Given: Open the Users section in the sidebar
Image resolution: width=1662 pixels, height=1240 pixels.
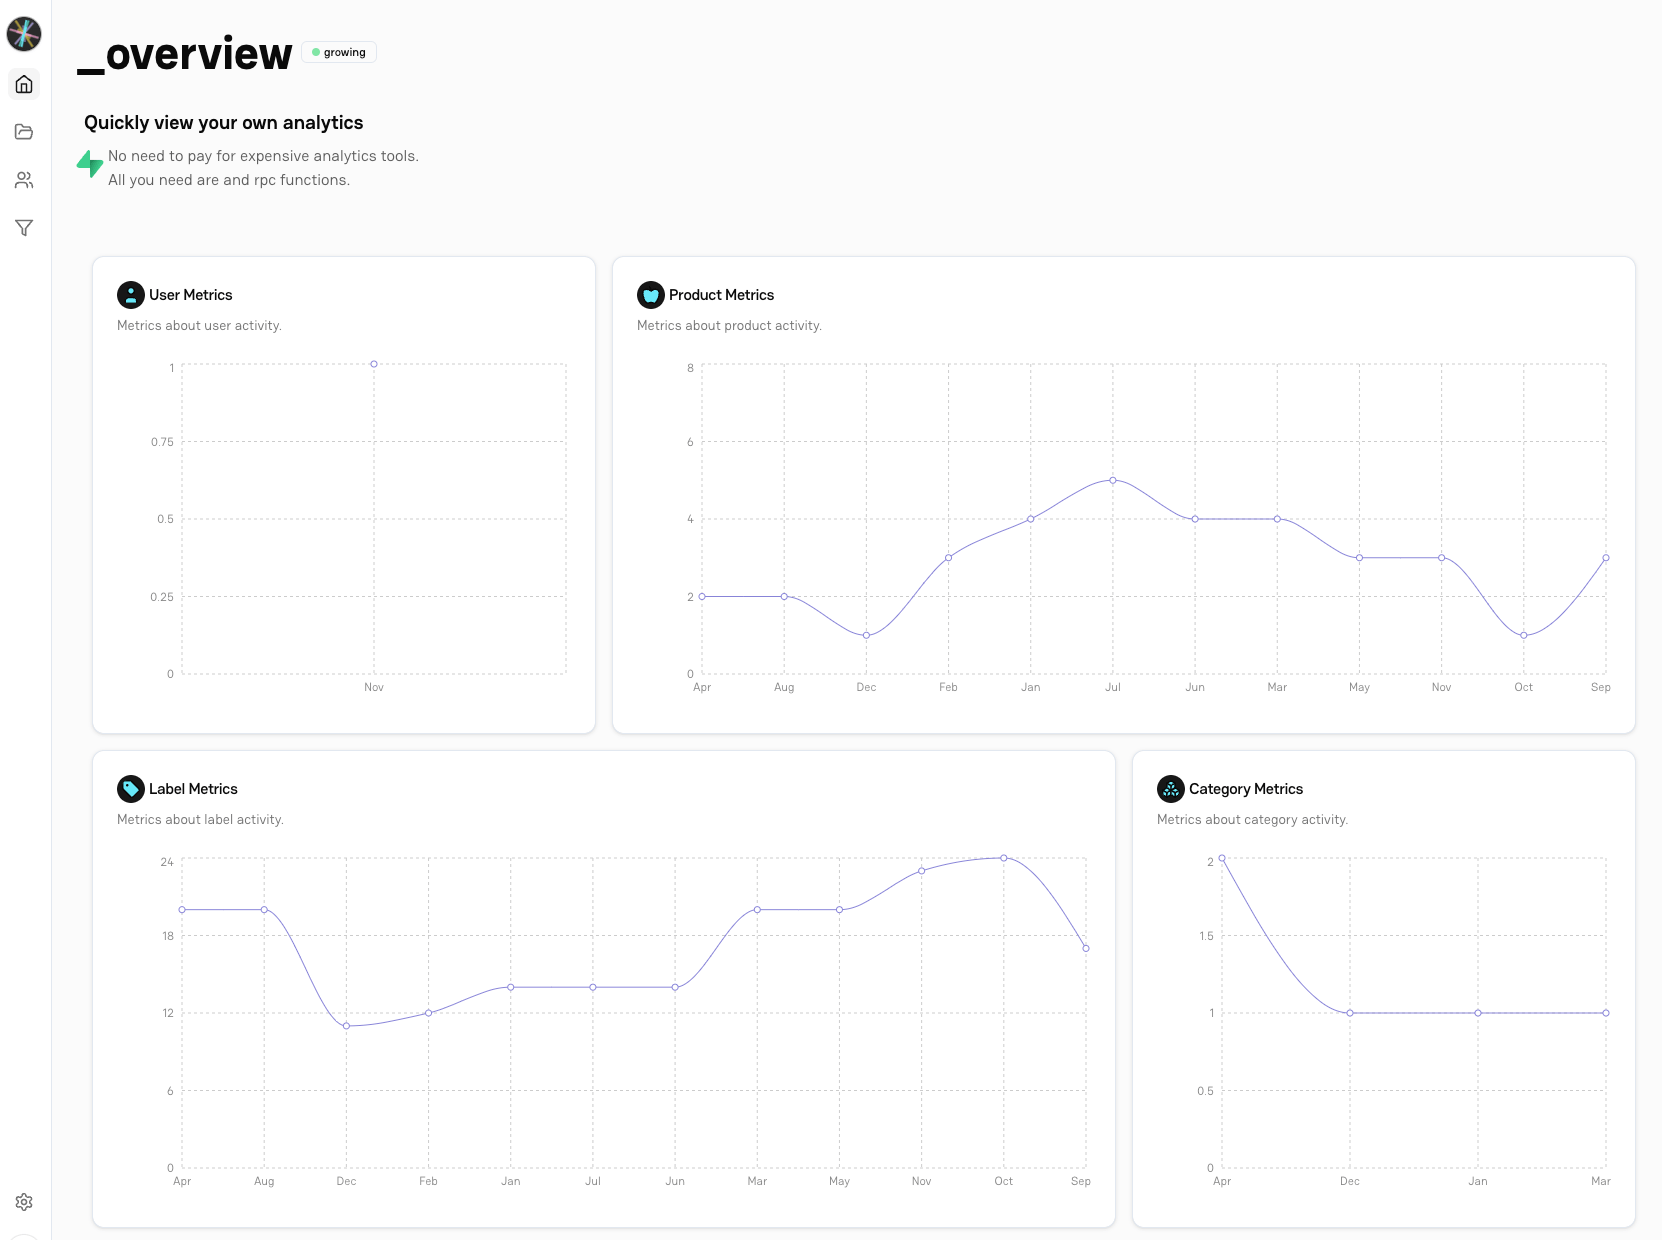Looking at the screenshot, I should point(24,180).
